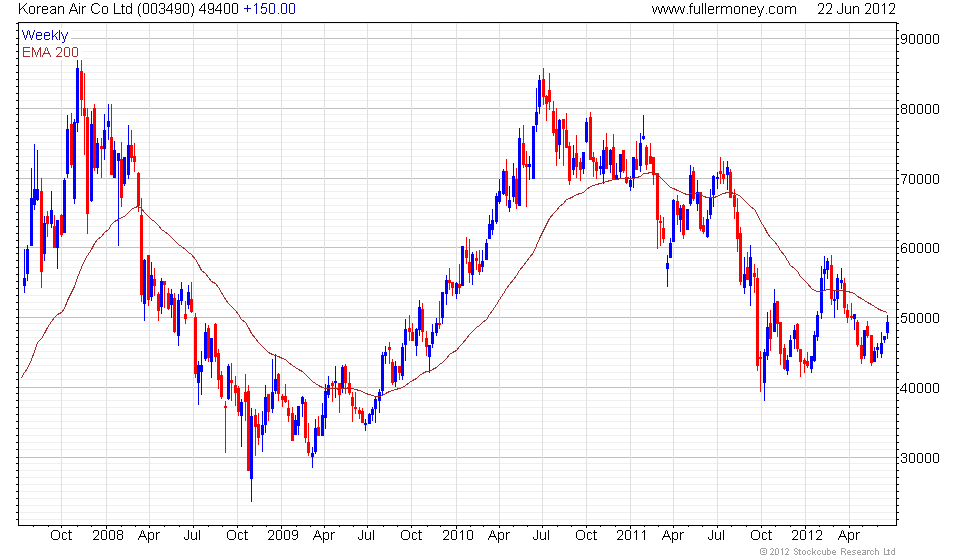Screen dimensions: 980x560
Task: Click the 2008 marker on time axis
Action: pos(106,535)
